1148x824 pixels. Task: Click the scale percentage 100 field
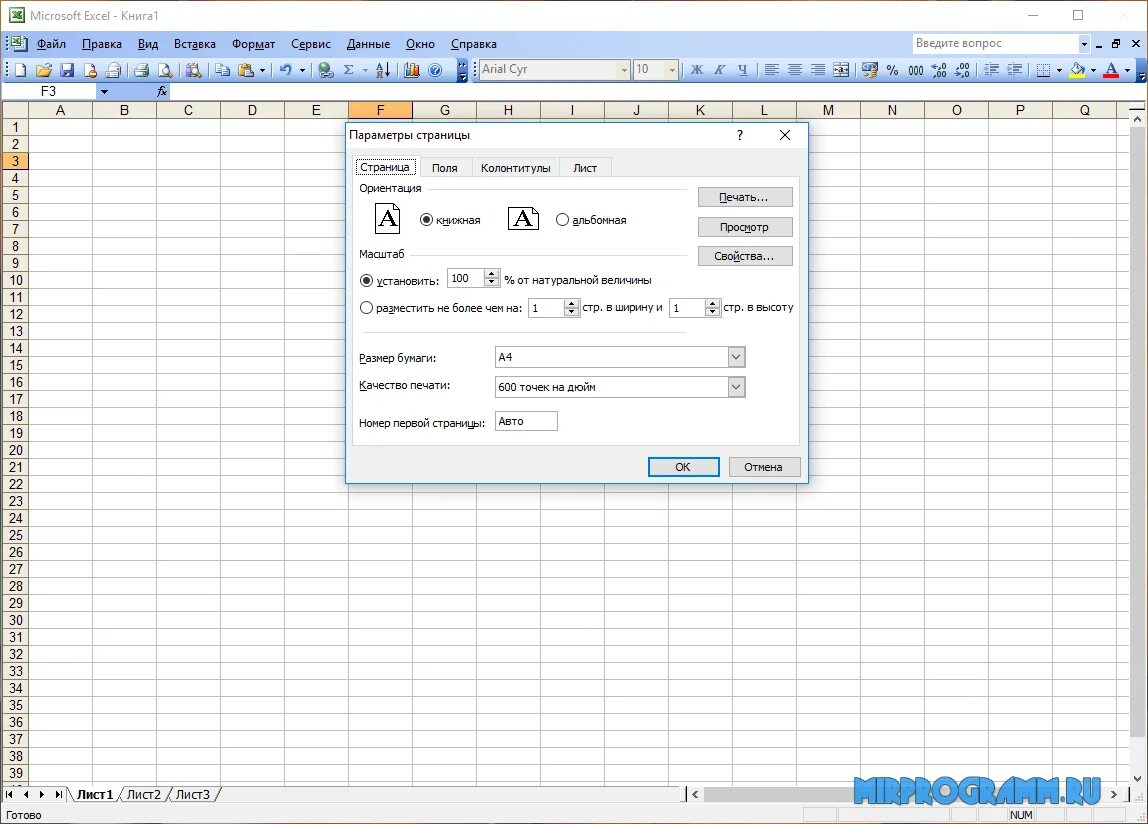pyautogui.click(x=466, y=278)
